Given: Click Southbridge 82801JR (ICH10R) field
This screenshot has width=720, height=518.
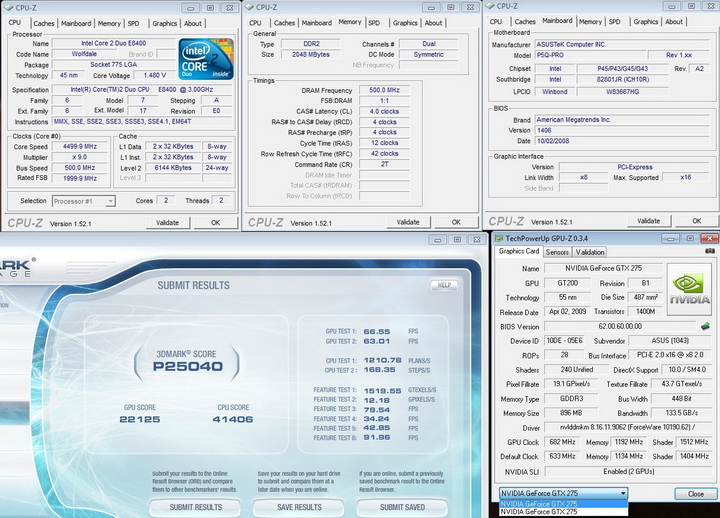Looking at the screenshot, I should click(x=622, y=79).
